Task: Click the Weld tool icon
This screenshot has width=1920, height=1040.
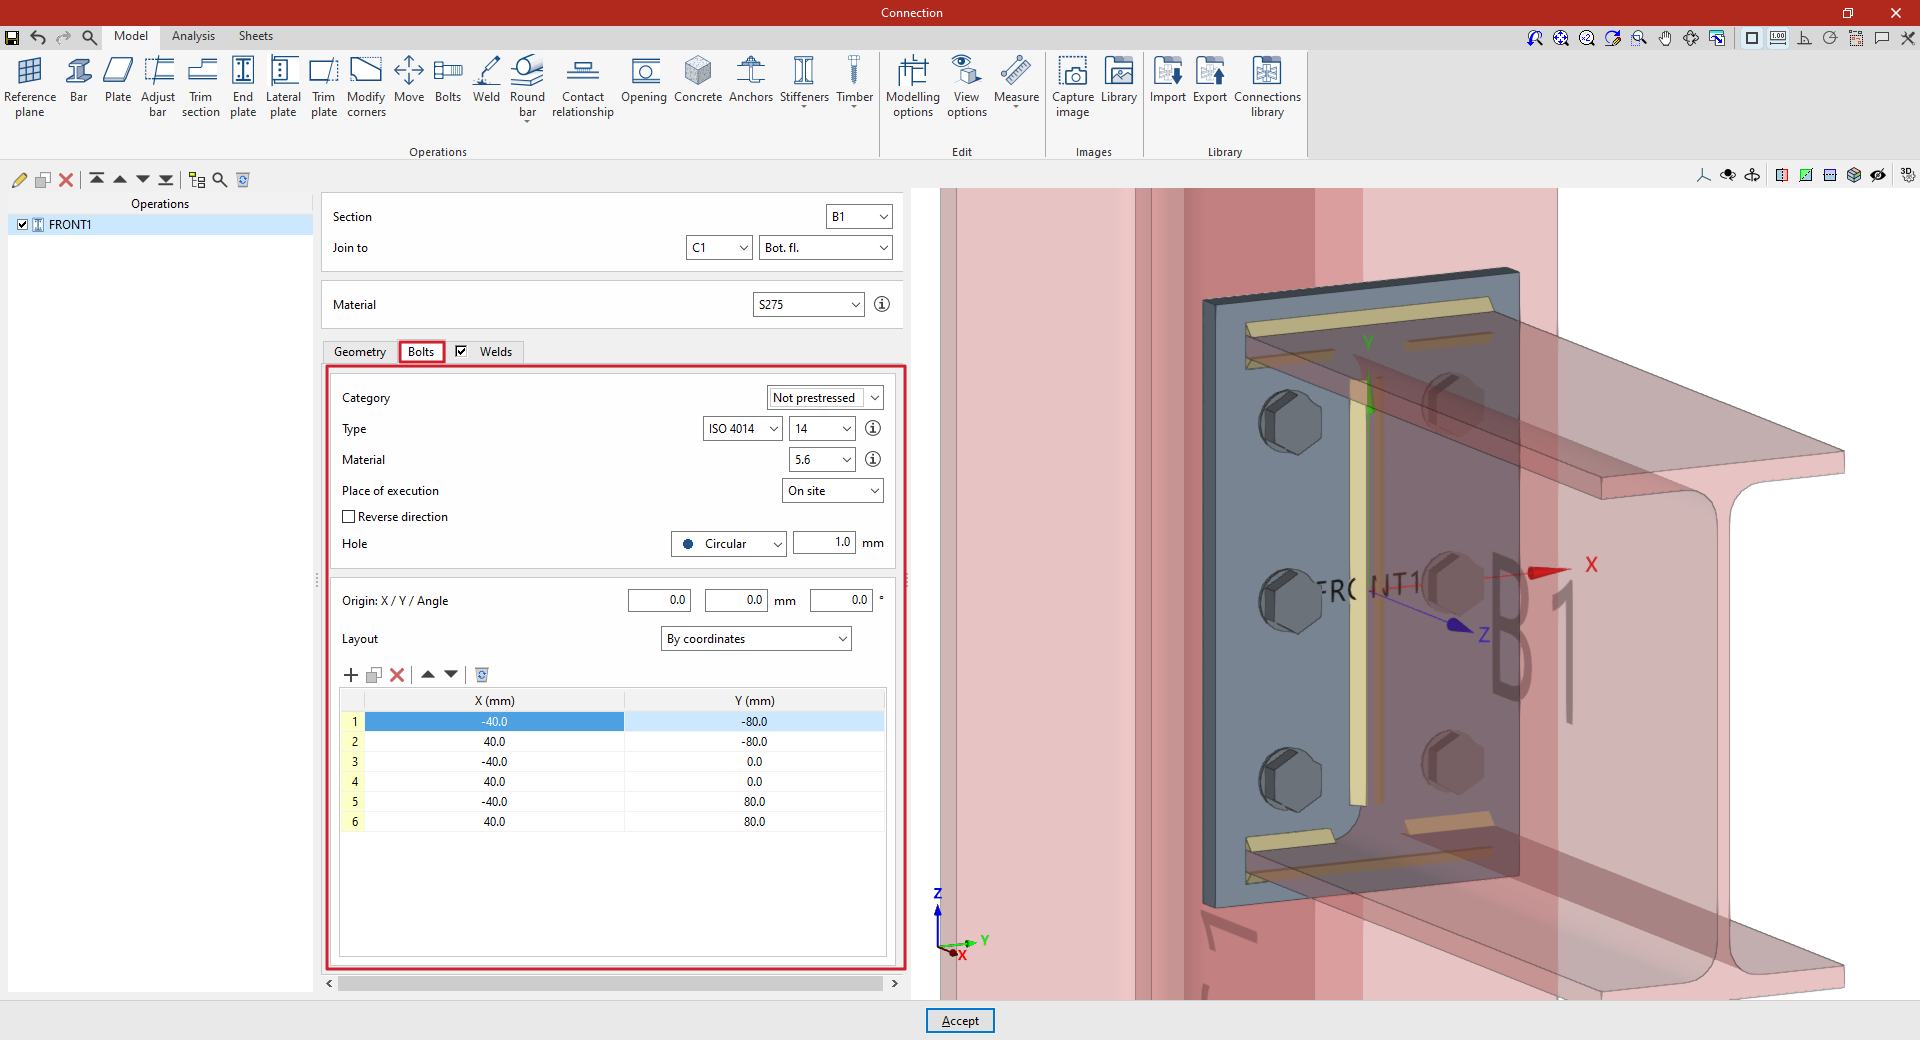Action: click(x=486, y=80)
